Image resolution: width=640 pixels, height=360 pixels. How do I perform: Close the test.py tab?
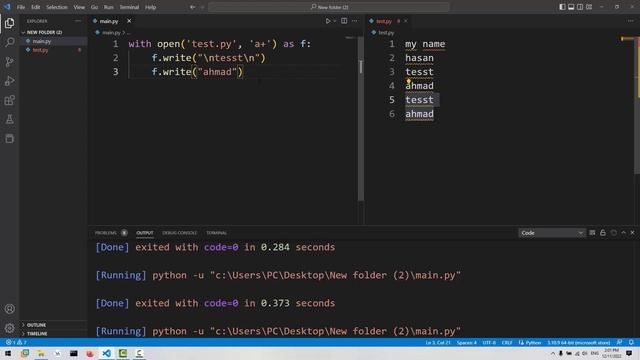405,21
